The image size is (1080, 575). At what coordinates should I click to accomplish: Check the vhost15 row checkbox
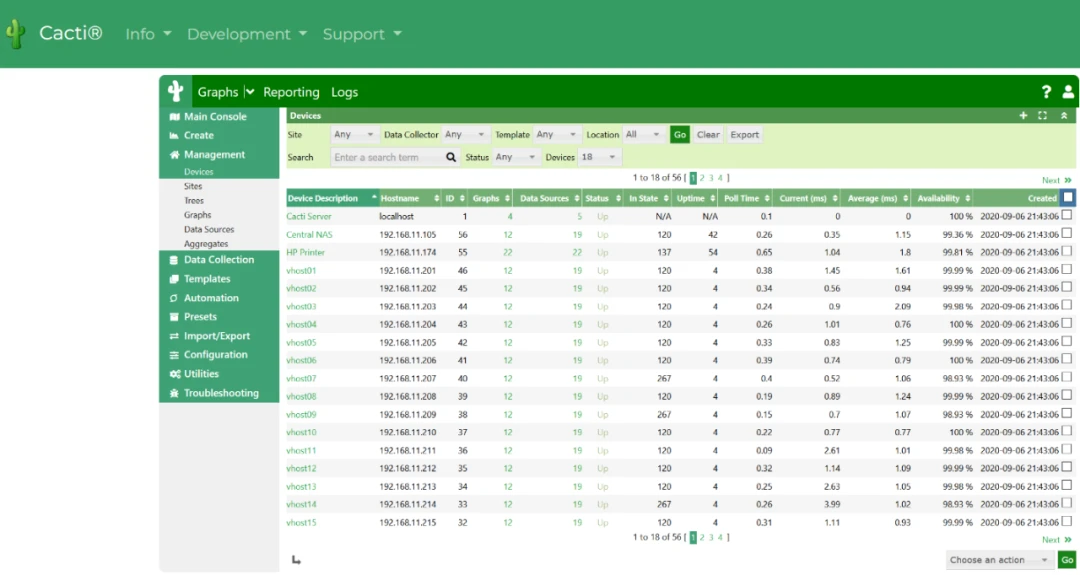(1067, 521)
